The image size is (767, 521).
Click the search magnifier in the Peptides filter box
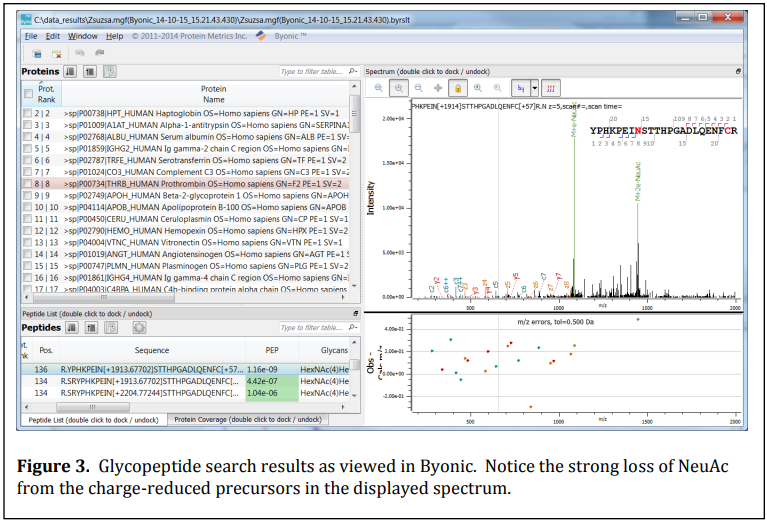click(x=352, y=327)
